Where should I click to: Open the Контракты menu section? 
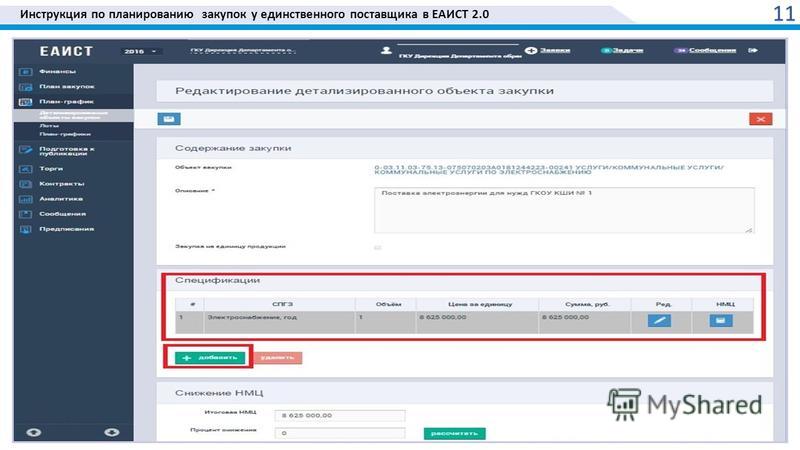click(62, 184)
